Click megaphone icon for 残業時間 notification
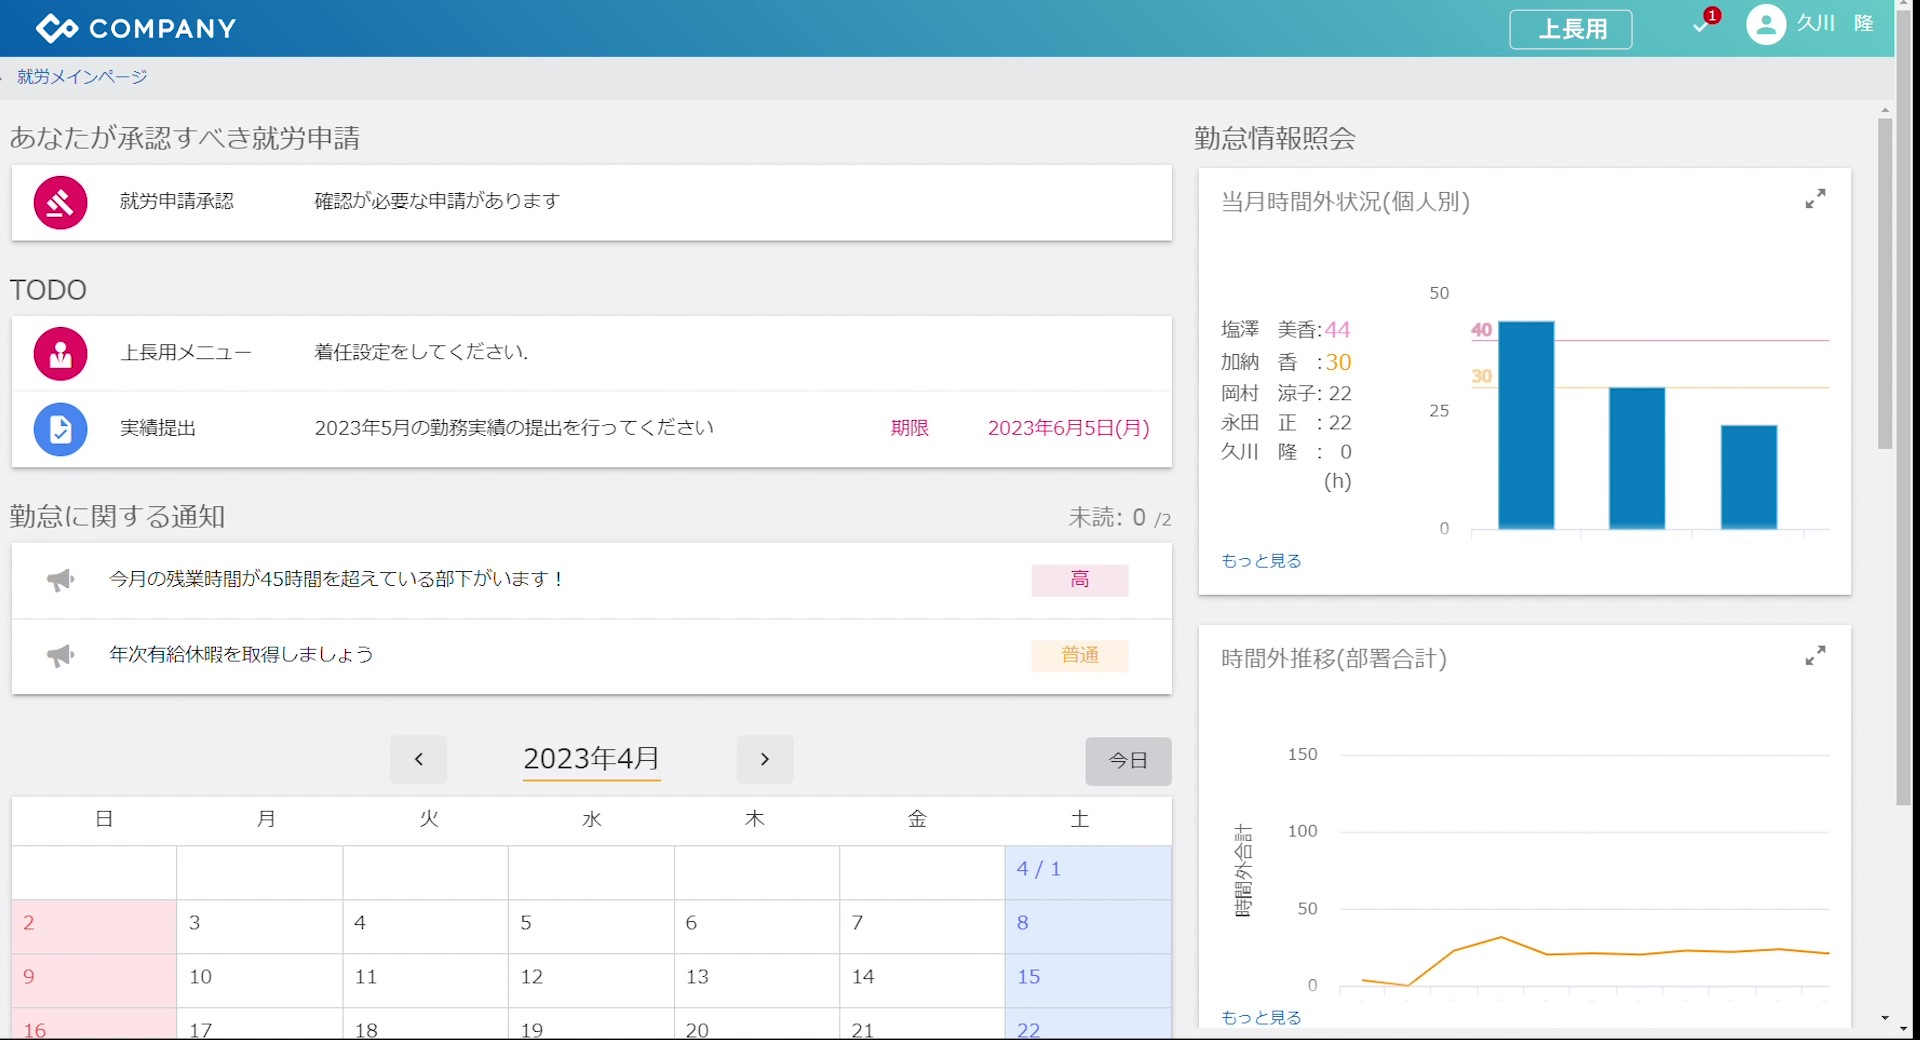The image size is (1920, 1040). 60,580
